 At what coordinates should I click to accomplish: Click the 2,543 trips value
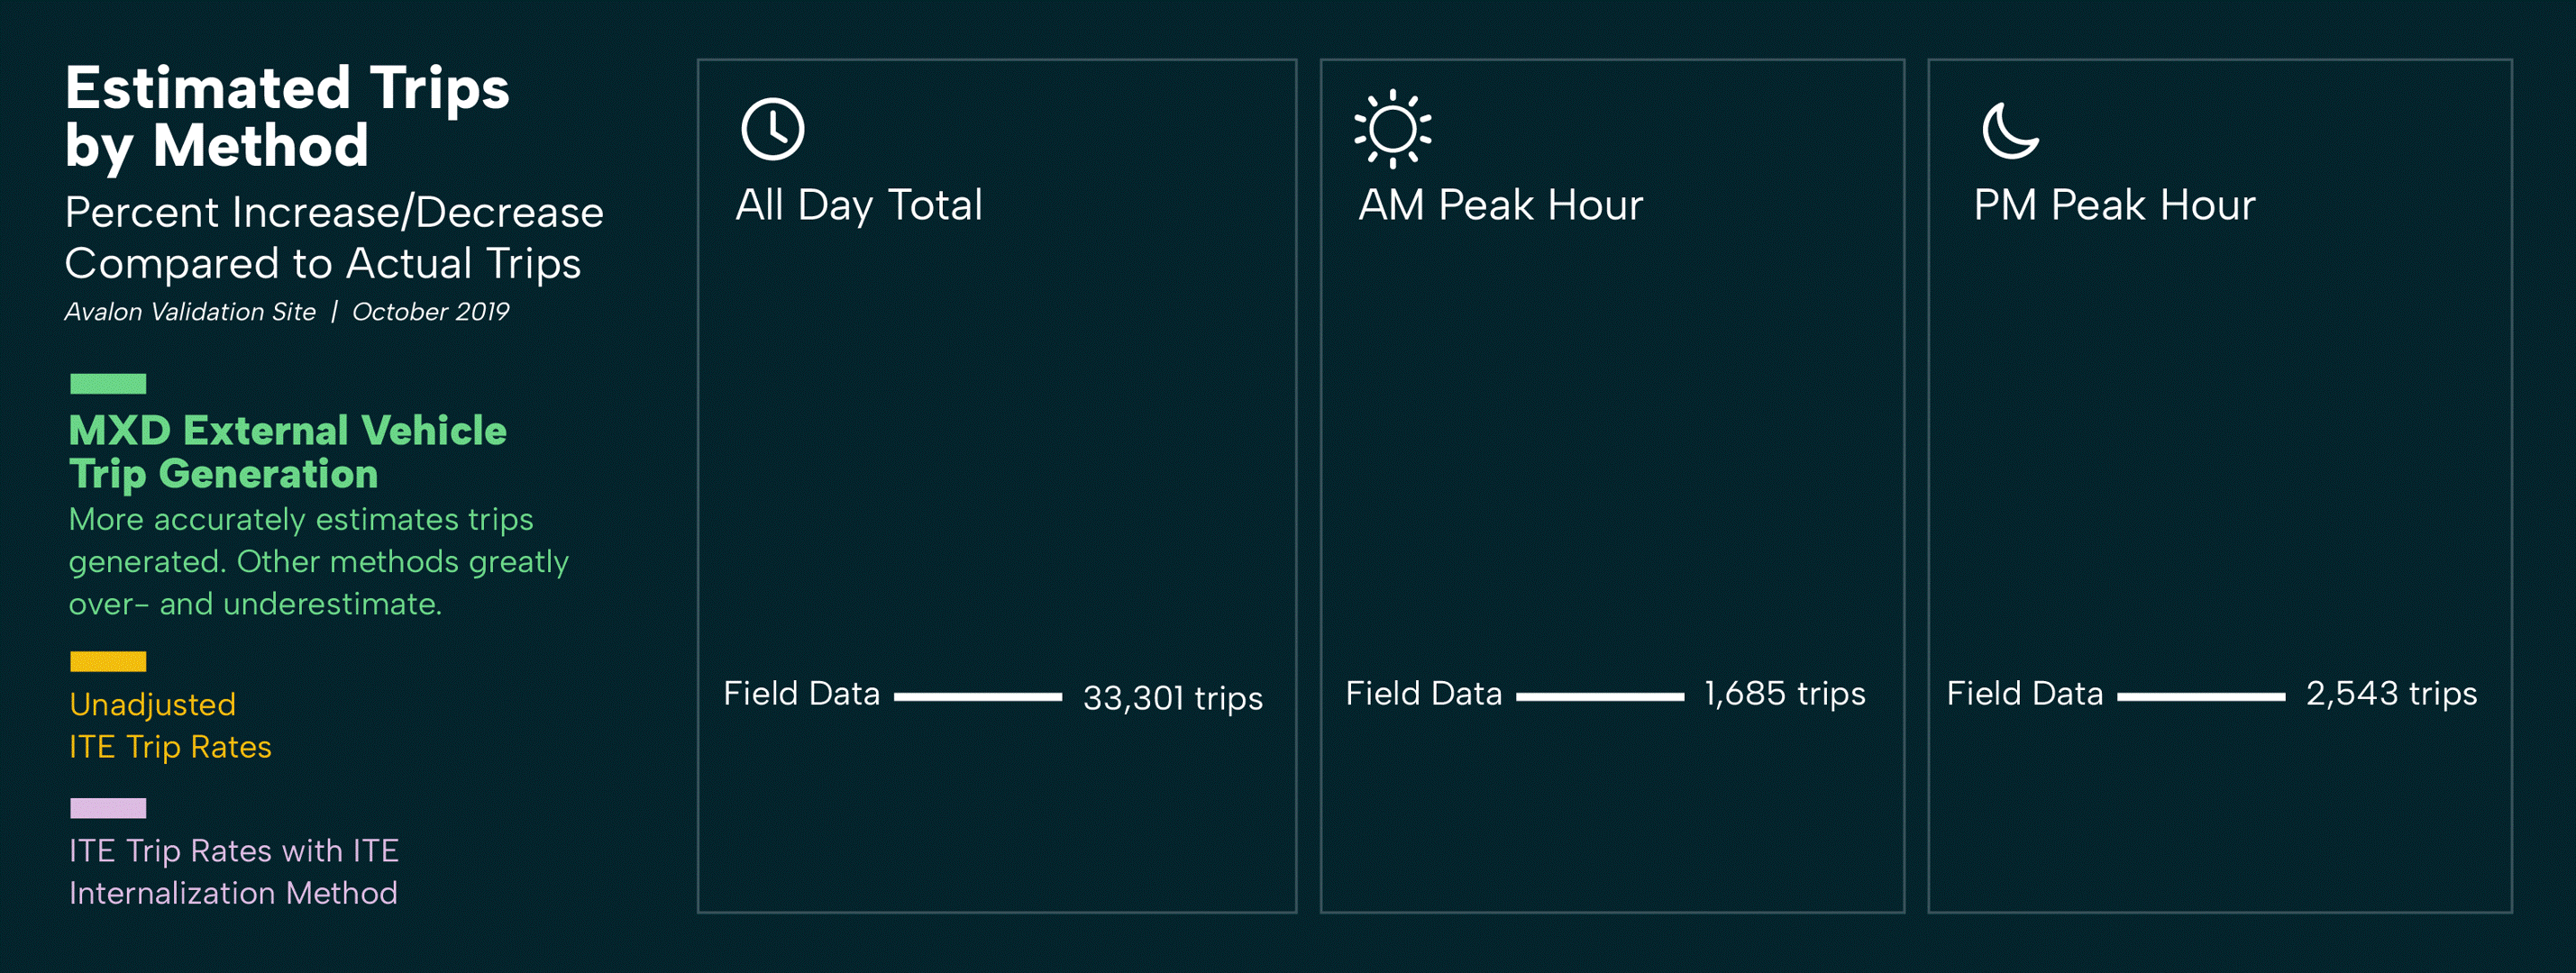coord(2391,694)
